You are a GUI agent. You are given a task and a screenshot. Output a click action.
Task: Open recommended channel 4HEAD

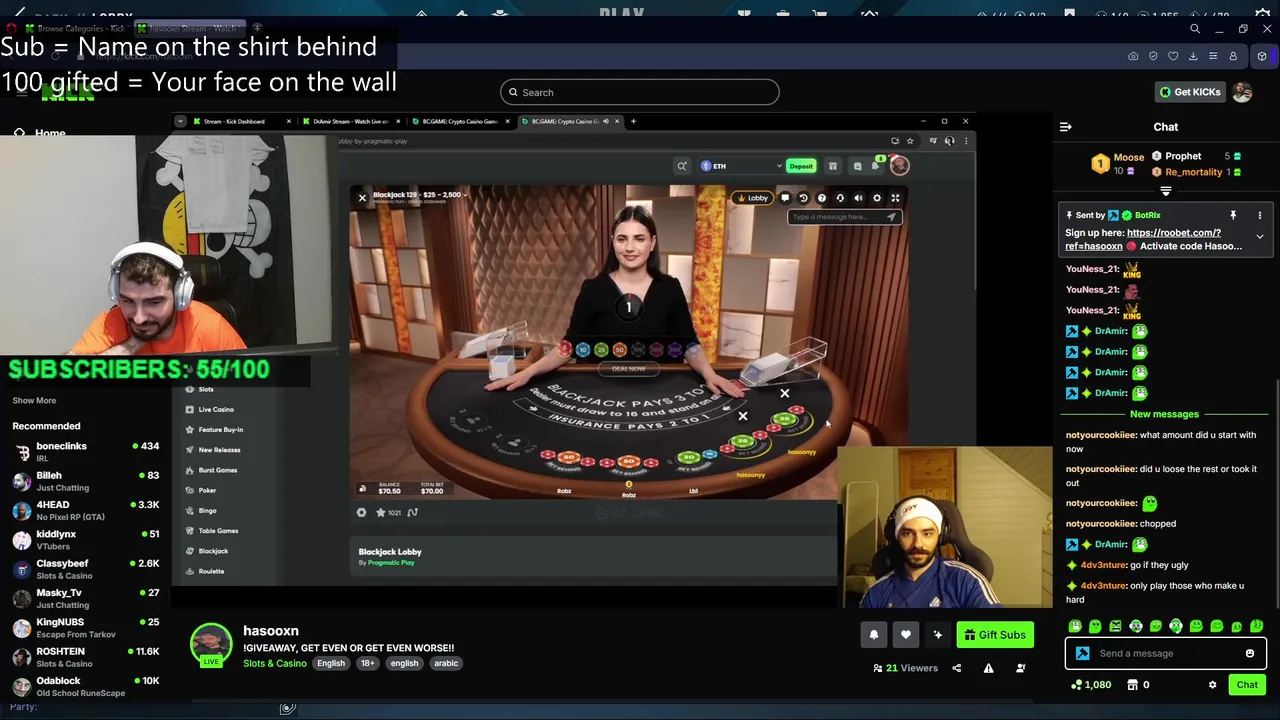point(85,510)
